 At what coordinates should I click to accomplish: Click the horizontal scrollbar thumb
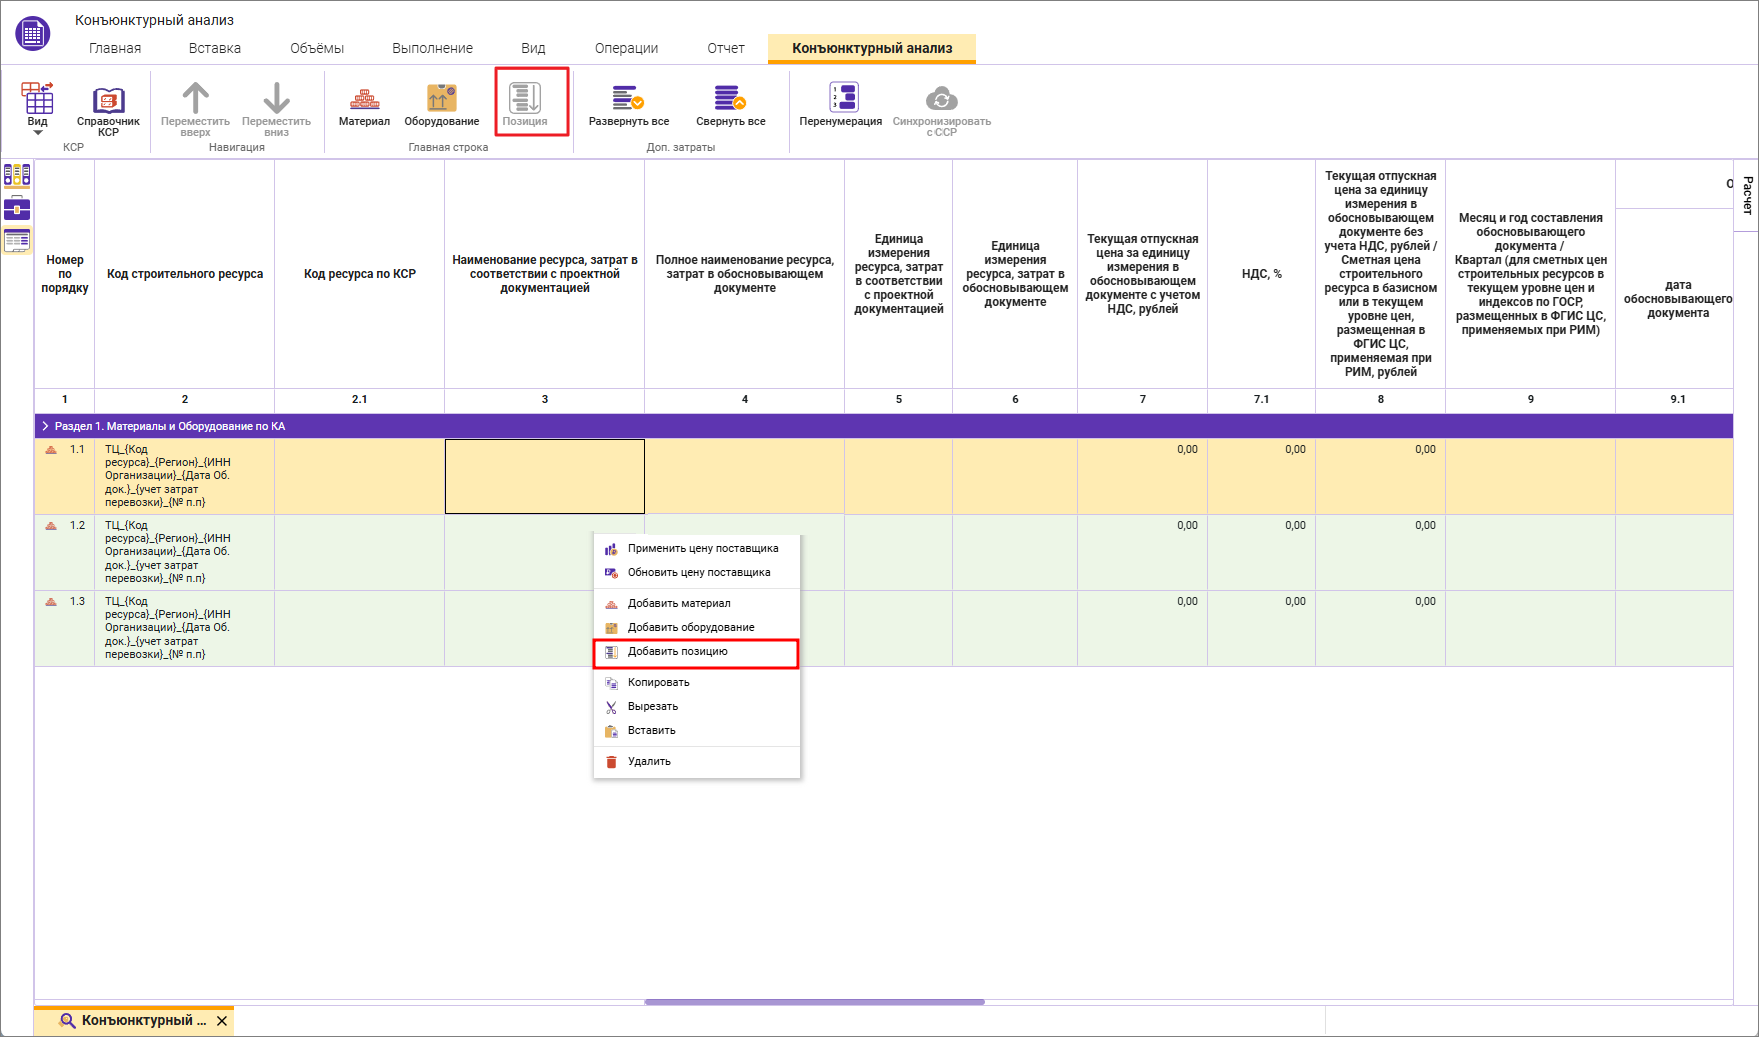pos(814,1002)
